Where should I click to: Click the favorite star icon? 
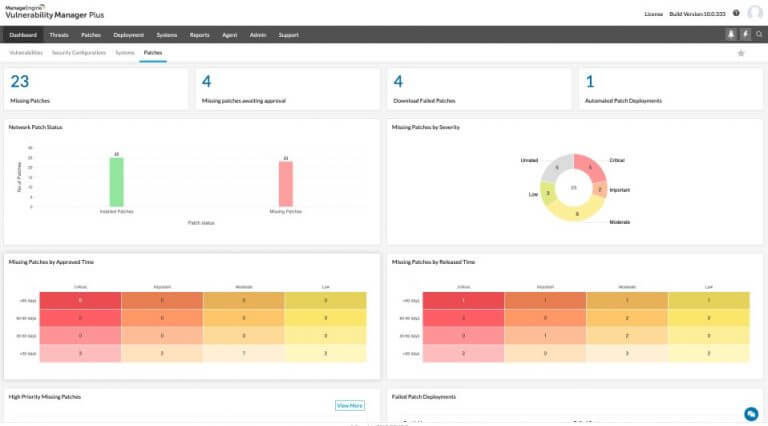coord(740,52)
